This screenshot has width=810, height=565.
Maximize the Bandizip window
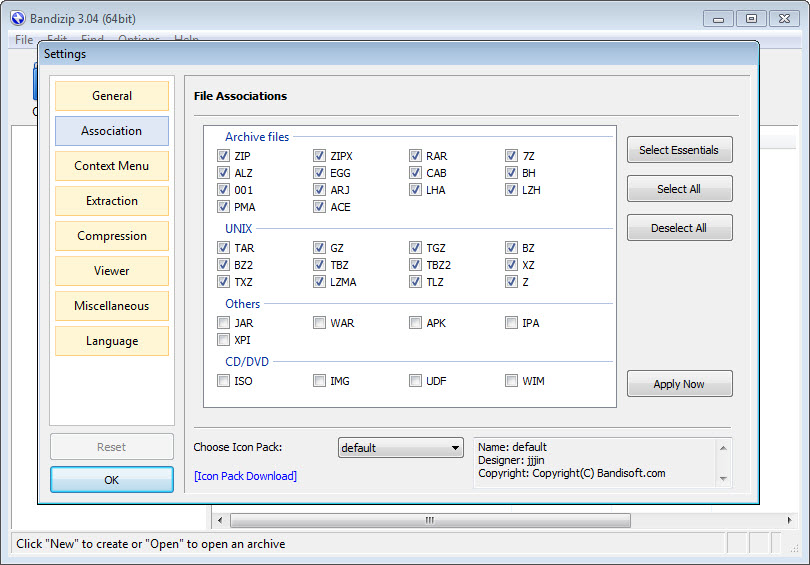(751, 19)
